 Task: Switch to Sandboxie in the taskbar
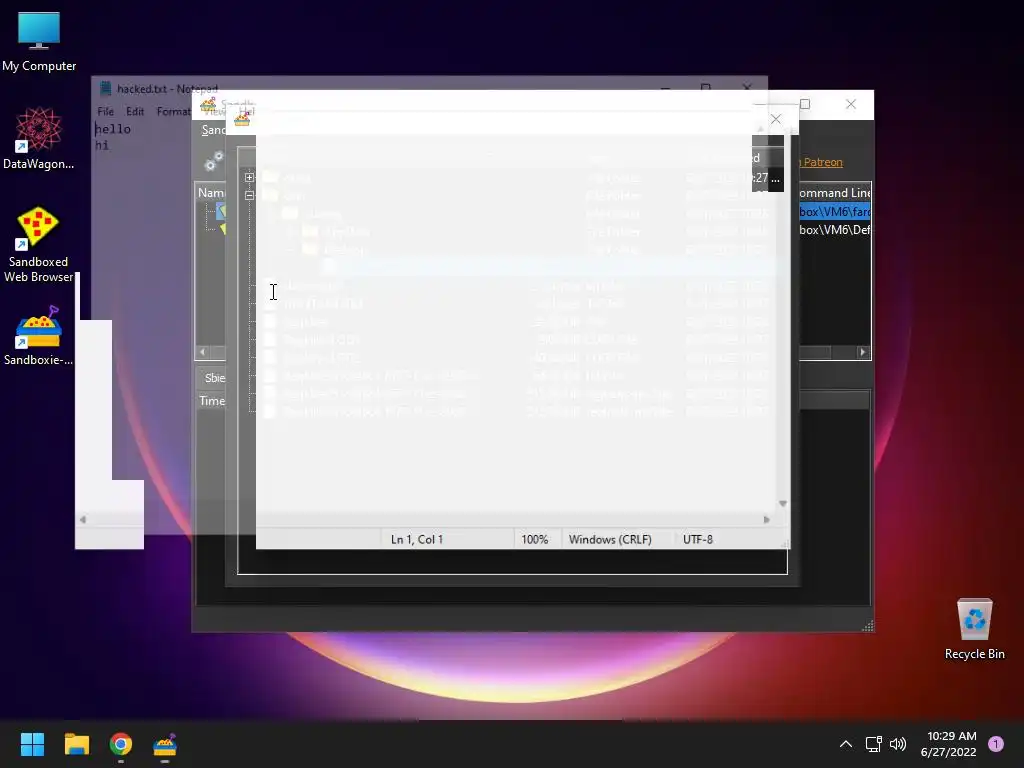click(165, 744)
